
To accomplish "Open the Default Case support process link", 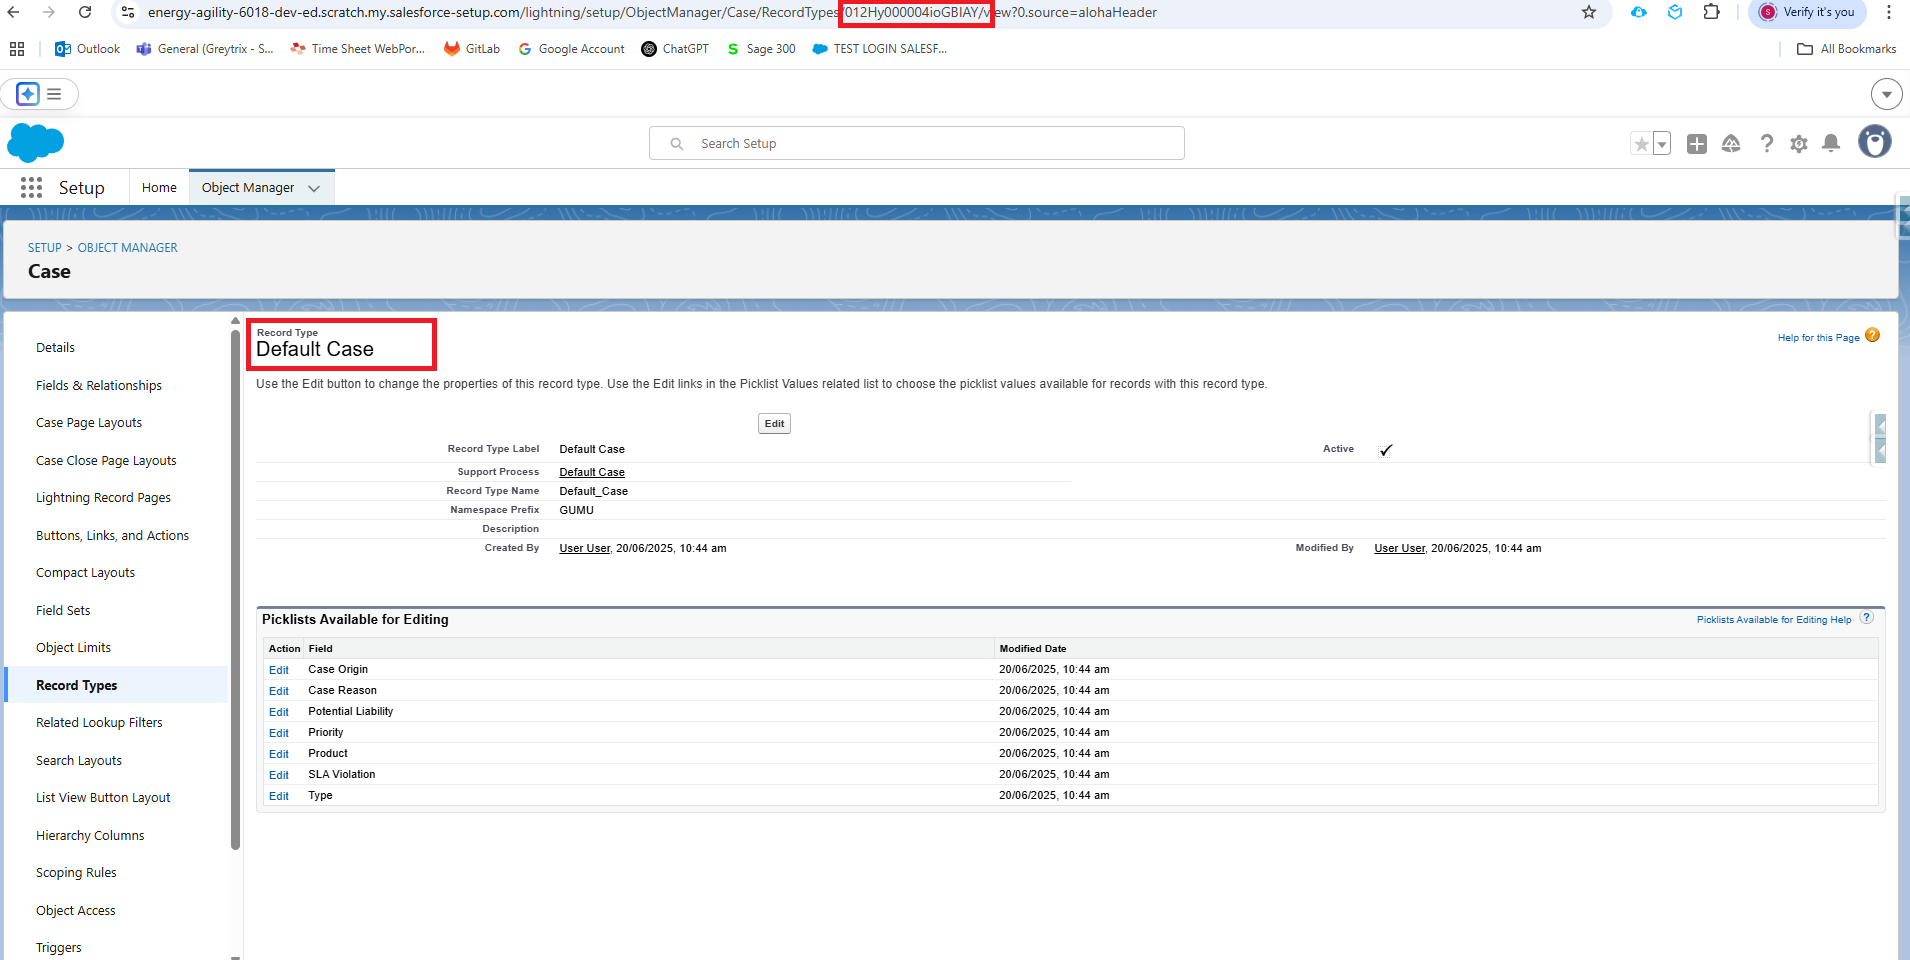I will tap(592, 472).
